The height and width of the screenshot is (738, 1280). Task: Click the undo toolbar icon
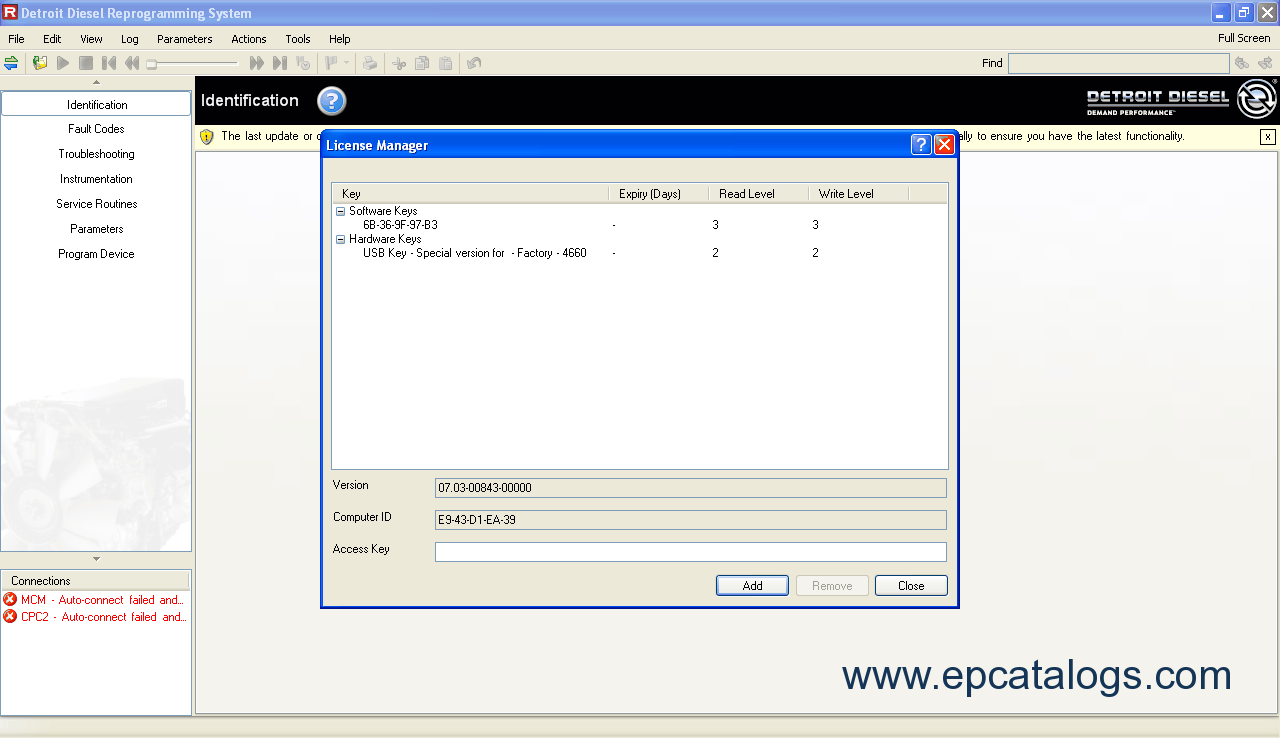pyautogui.click(x=474, y=63)
